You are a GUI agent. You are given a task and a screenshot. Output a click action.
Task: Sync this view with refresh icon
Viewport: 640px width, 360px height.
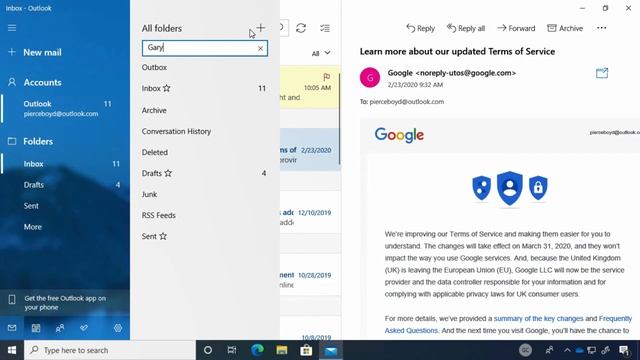click(x=301, y=28)
